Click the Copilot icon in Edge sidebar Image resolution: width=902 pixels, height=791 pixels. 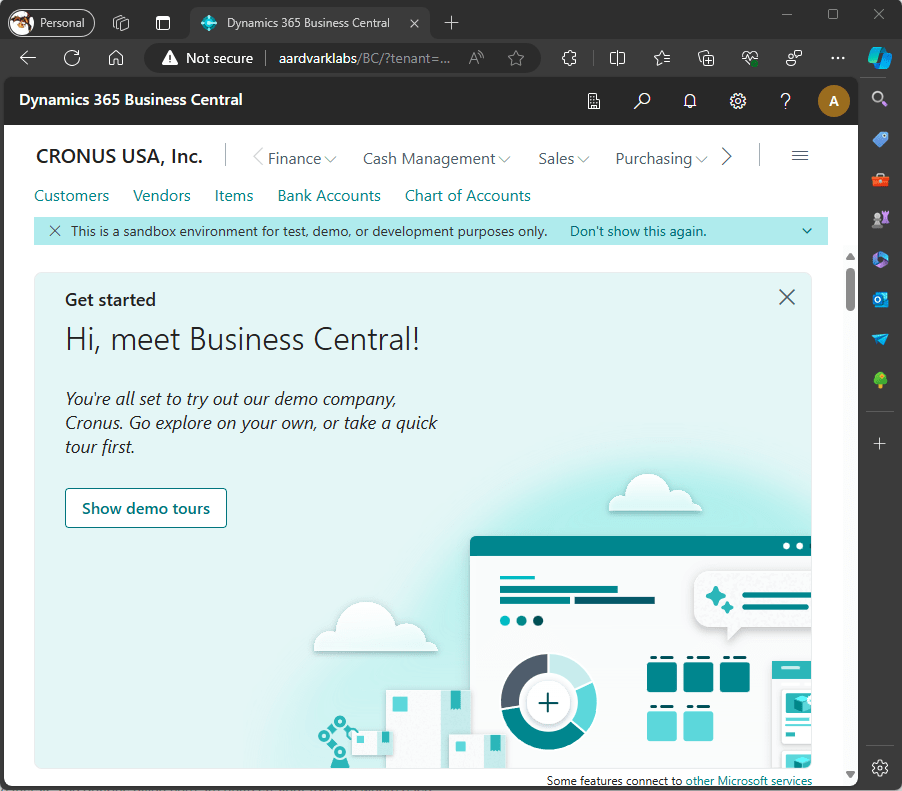(879, 58)
